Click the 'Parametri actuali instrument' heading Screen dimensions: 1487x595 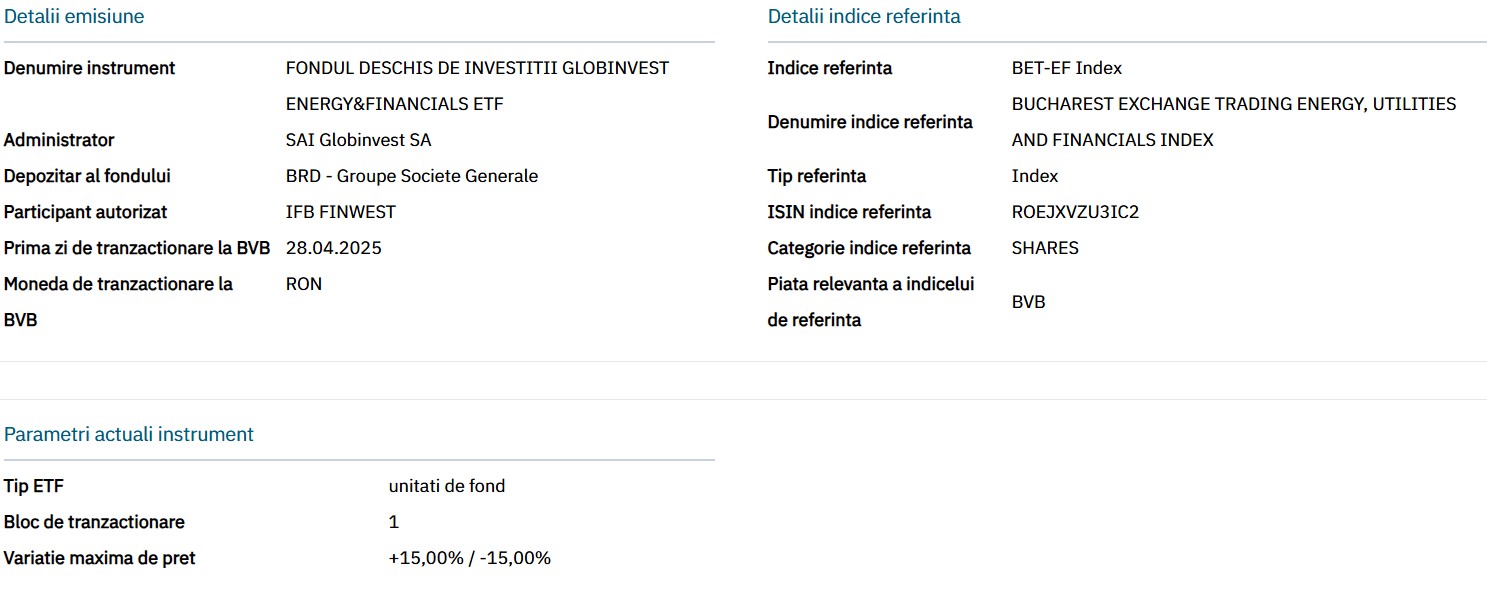point(129,435)
